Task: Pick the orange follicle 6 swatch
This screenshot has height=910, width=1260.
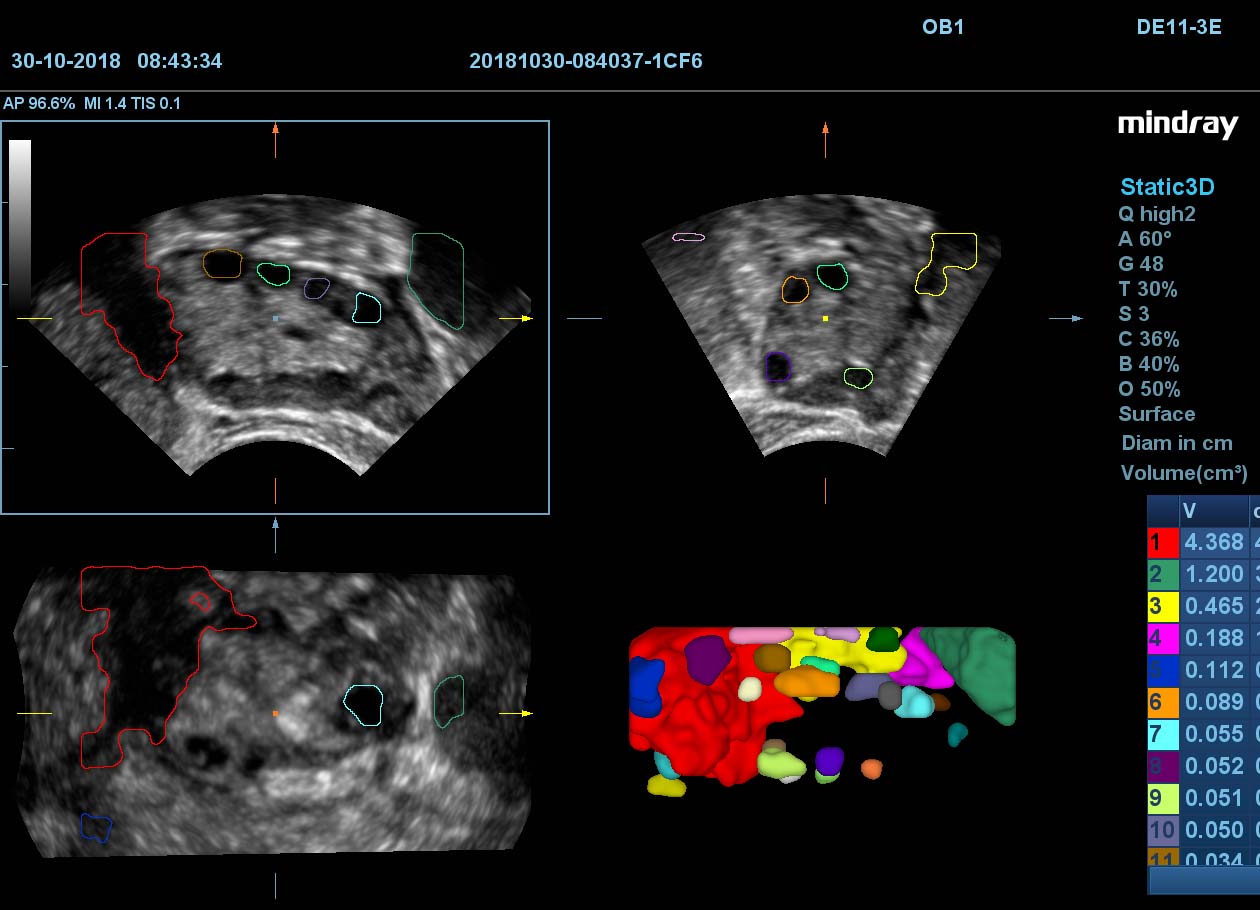Action: 1162,702
